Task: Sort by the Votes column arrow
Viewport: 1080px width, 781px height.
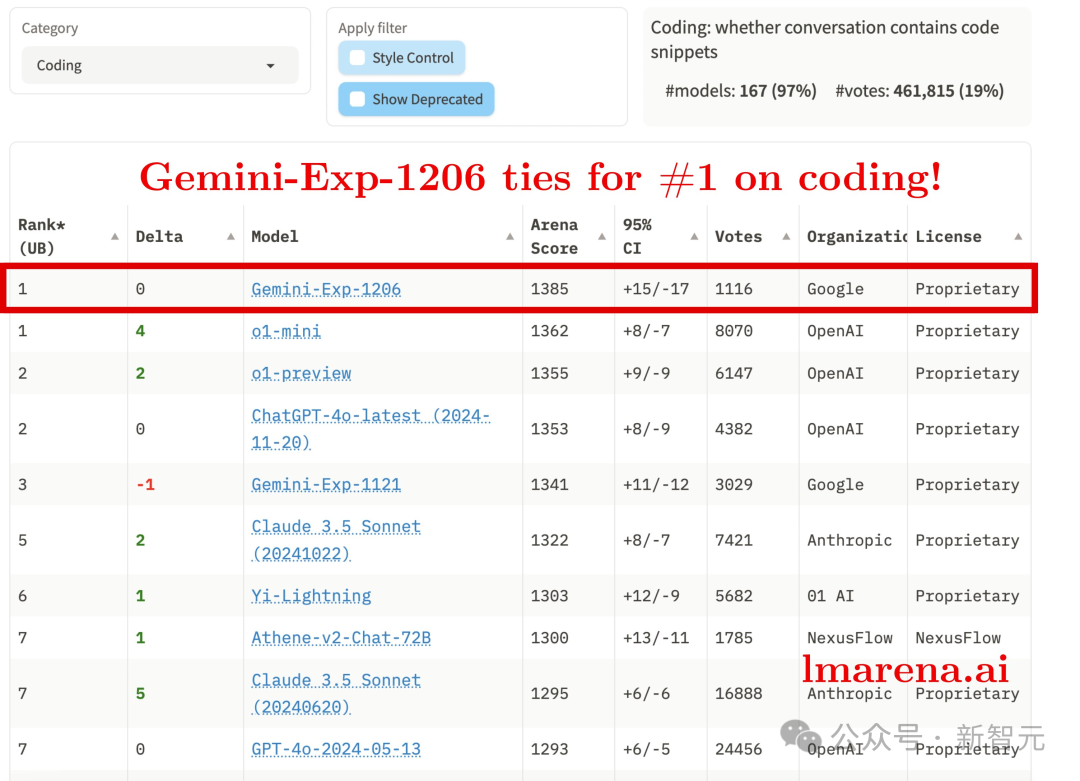Action: [x=786, y=236]
